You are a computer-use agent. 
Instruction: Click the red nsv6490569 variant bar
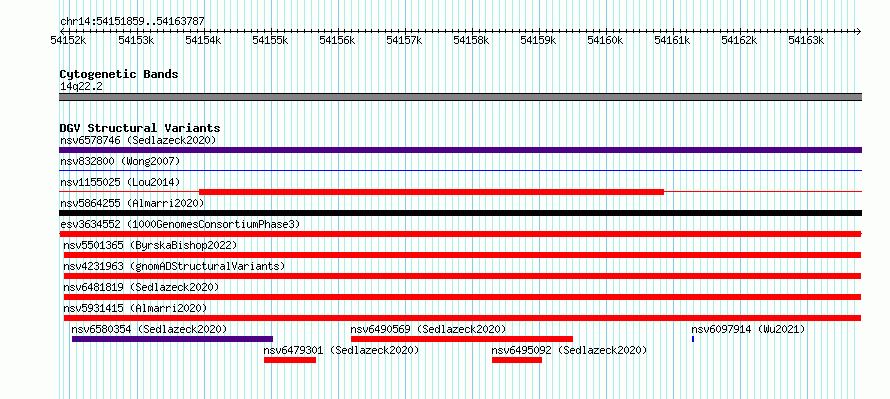(462, 339)
